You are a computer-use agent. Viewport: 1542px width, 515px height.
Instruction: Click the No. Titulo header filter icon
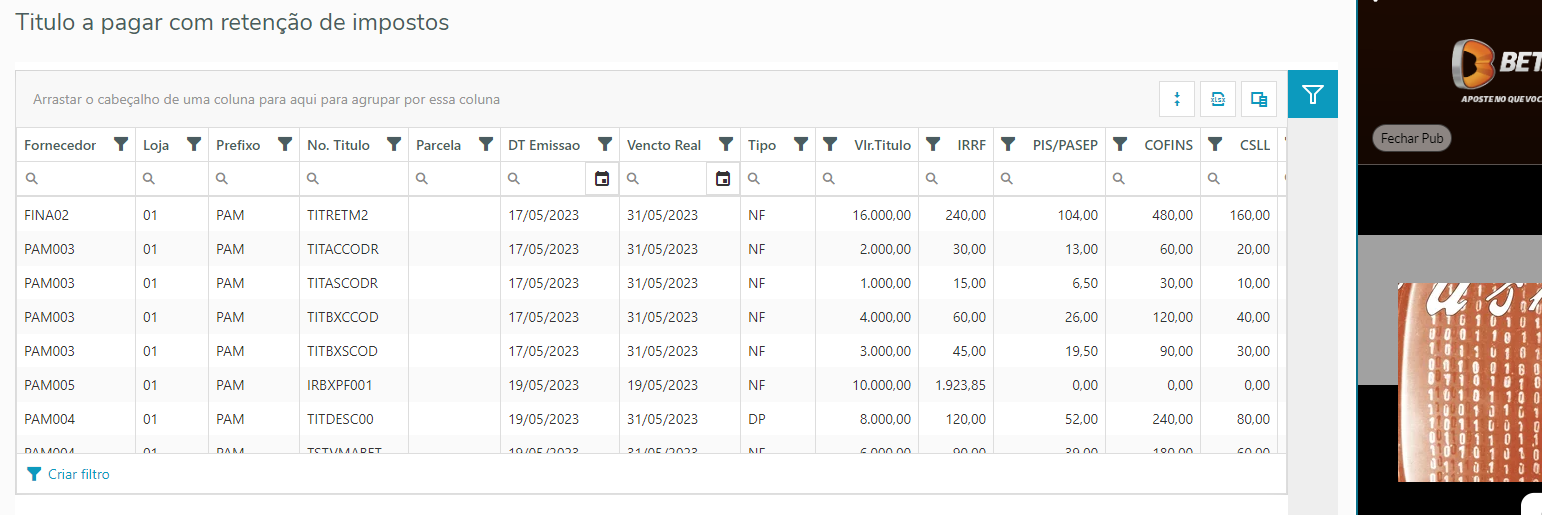click(x=394, y=145)
